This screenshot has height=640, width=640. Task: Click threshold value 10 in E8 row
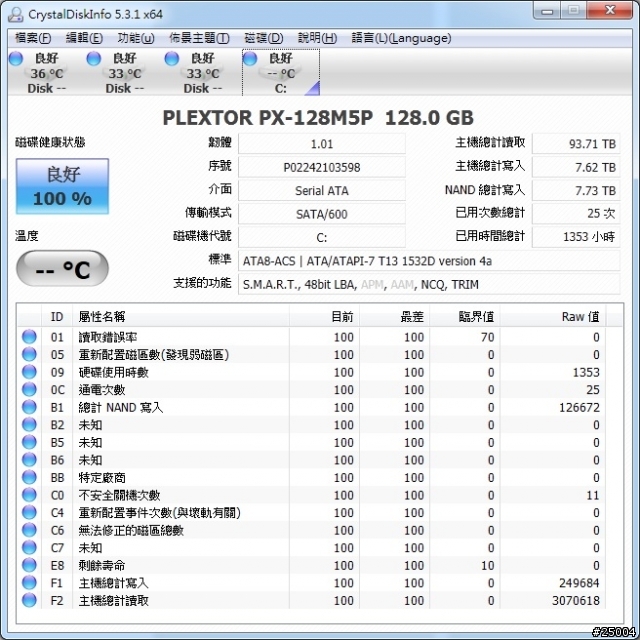[488, 565]
